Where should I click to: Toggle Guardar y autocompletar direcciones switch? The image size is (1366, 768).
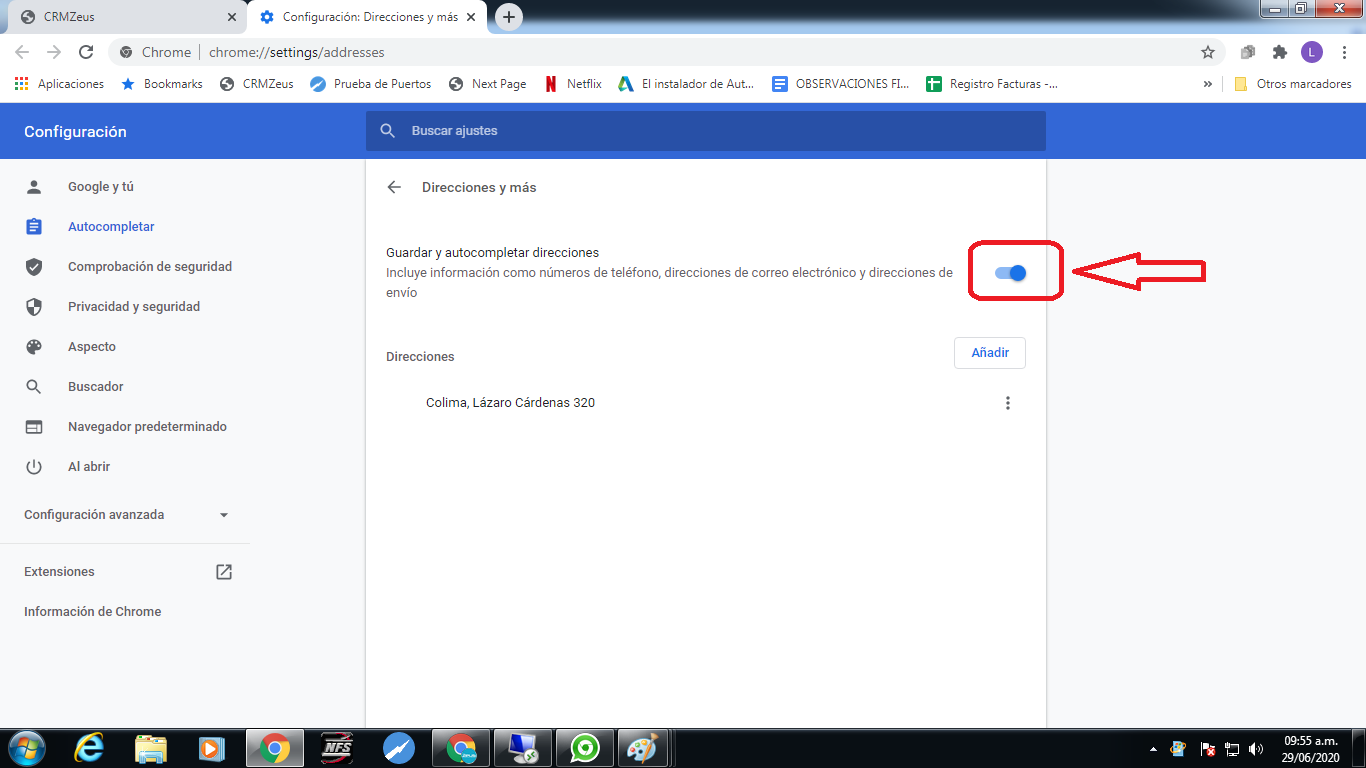[x=1011, y=273]
